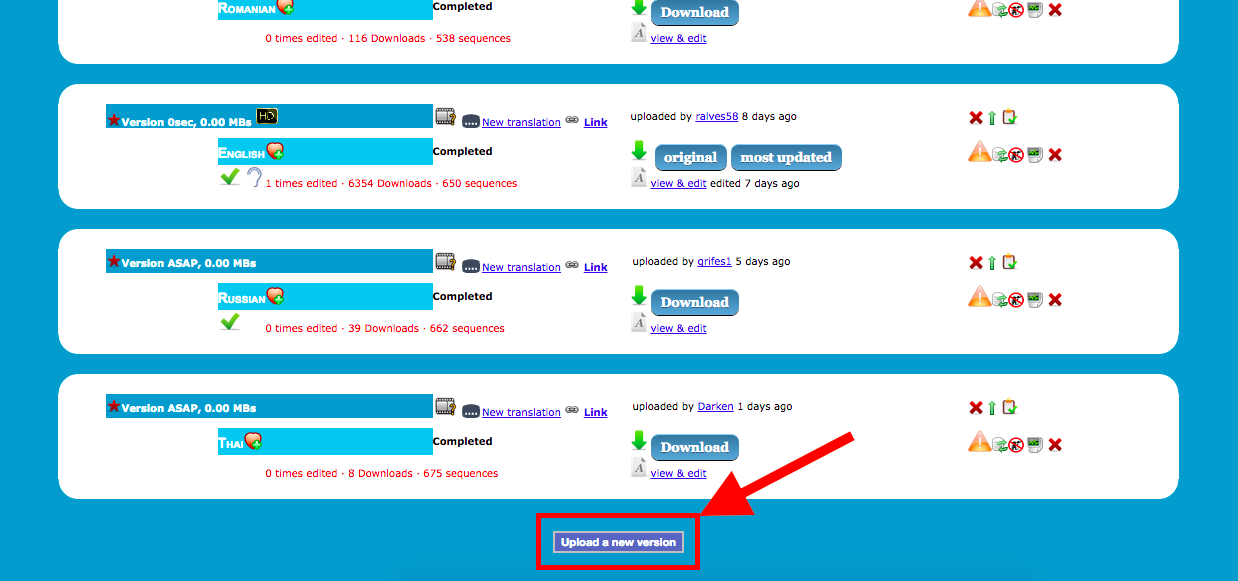Download the Thai subtitle
The height and width of the screenshot is (581, 1238).
coord(694,447)
